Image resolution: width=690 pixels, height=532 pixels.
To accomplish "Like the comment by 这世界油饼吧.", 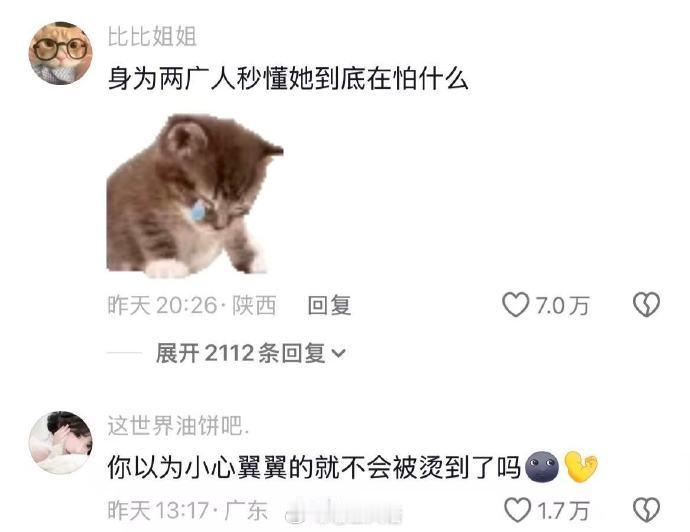I will [517, 510].
